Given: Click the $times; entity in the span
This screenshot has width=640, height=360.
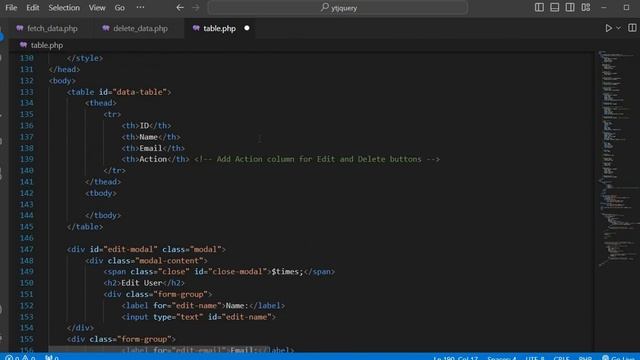Looking at the screenshot, I should 287,271.
